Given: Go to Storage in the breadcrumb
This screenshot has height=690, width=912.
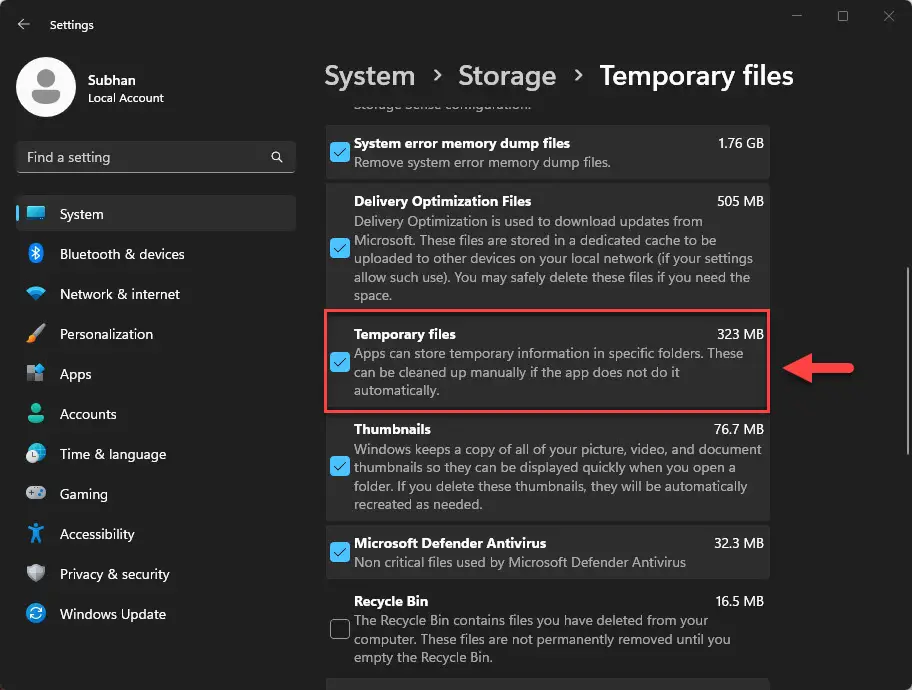Looking at the screenshot, I should click(506, 76).
